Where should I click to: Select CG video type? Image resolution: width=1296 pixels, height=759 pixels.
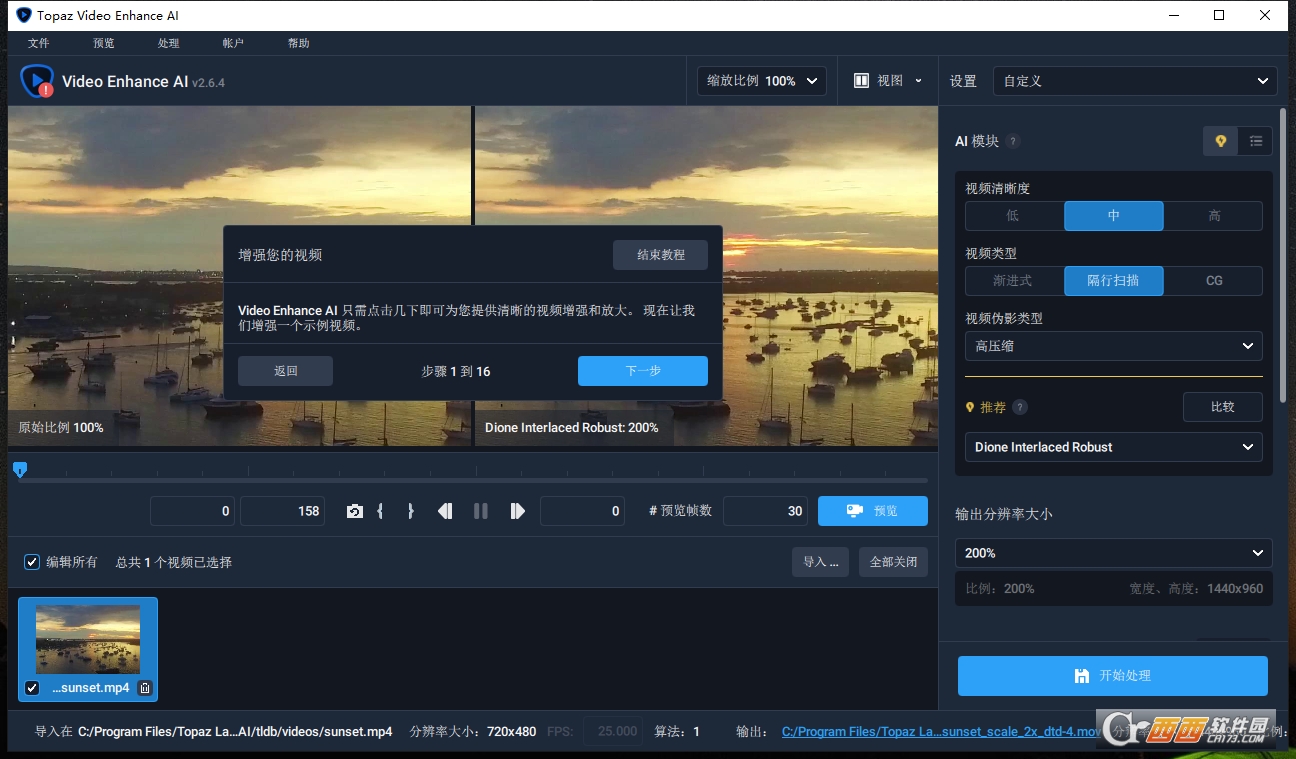(x=1213, y=281)
